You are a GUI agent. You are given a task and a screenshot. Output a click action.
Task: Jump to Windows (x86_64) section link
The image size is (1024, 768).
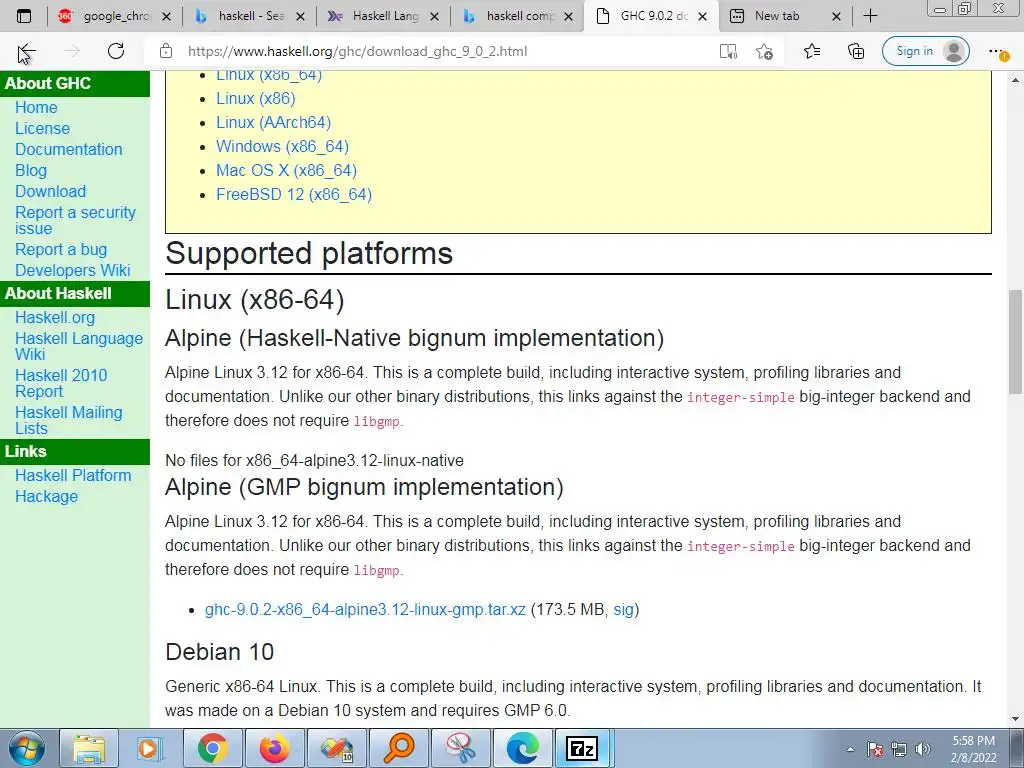pos(283,146)
